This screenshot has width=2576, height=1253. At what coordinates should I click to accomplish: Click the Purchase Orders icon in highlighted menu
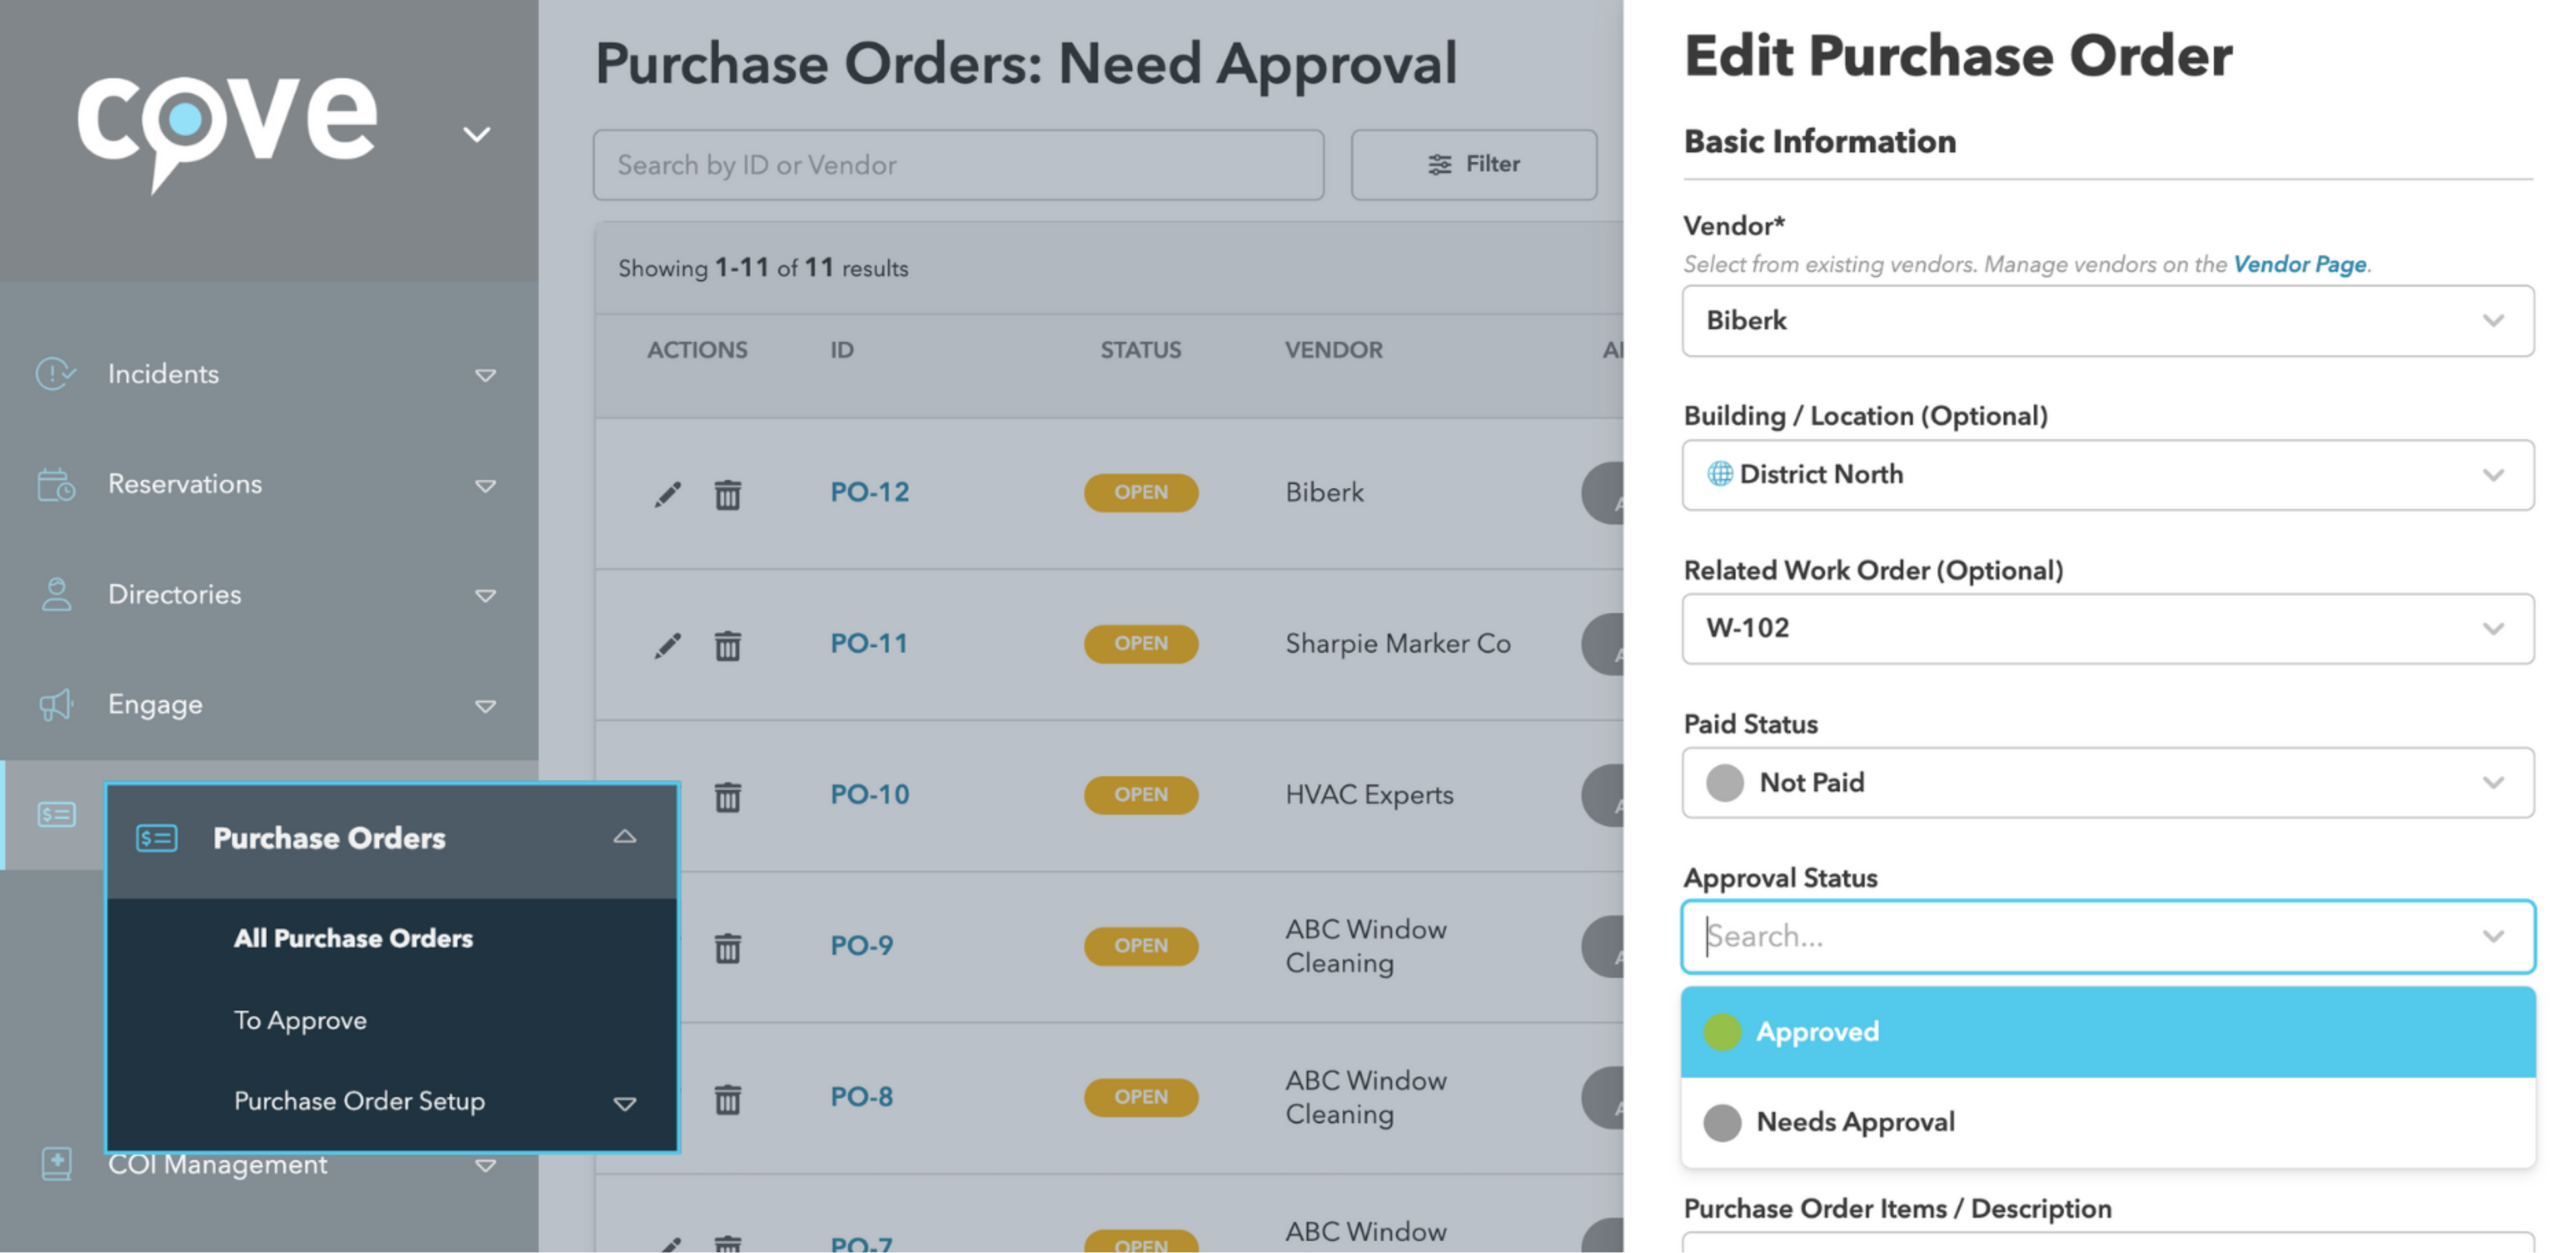tap(157, 838)
